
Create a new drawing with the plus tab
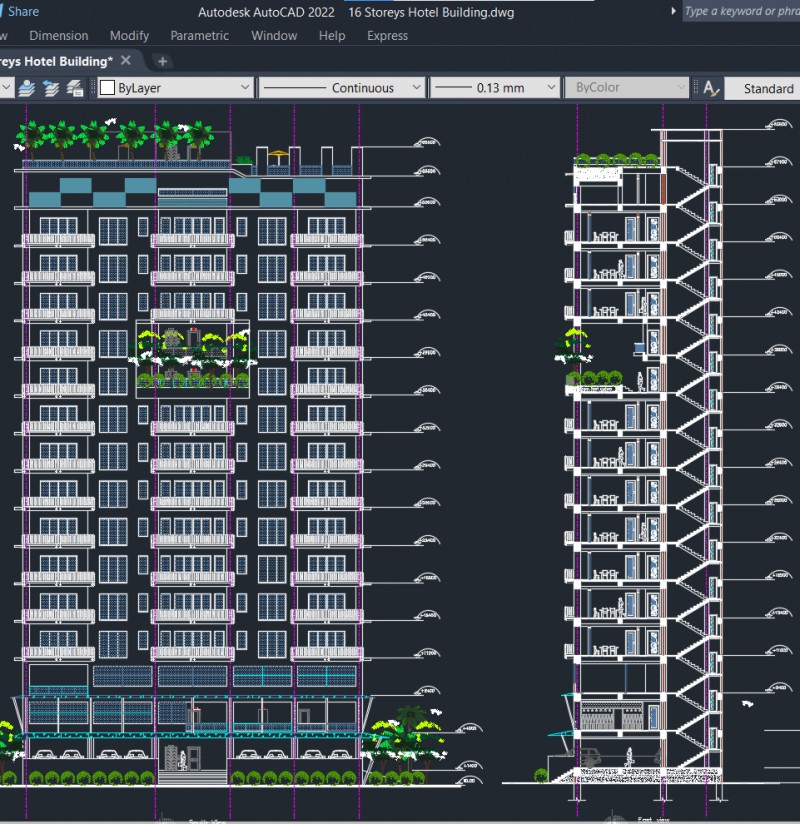click(x=162, y=60)
